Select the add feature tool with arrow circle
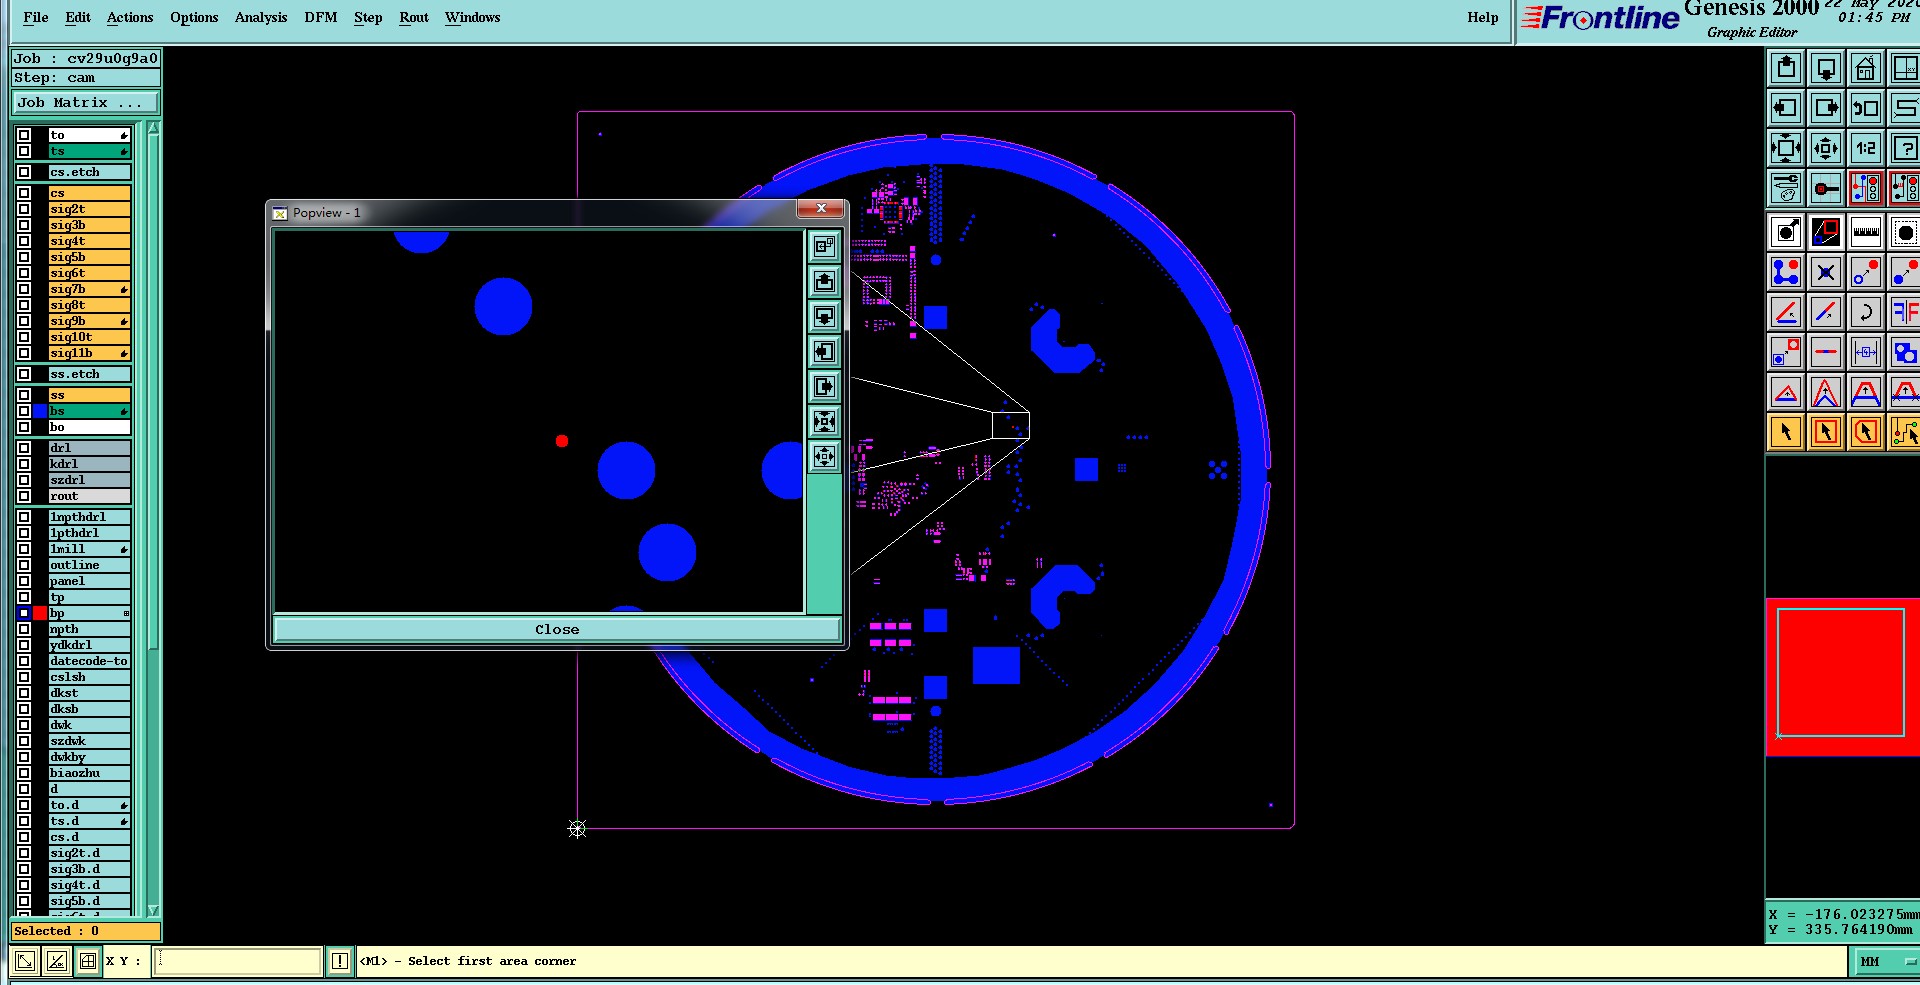This screenshot has width=1920, height=985. 1786,232
